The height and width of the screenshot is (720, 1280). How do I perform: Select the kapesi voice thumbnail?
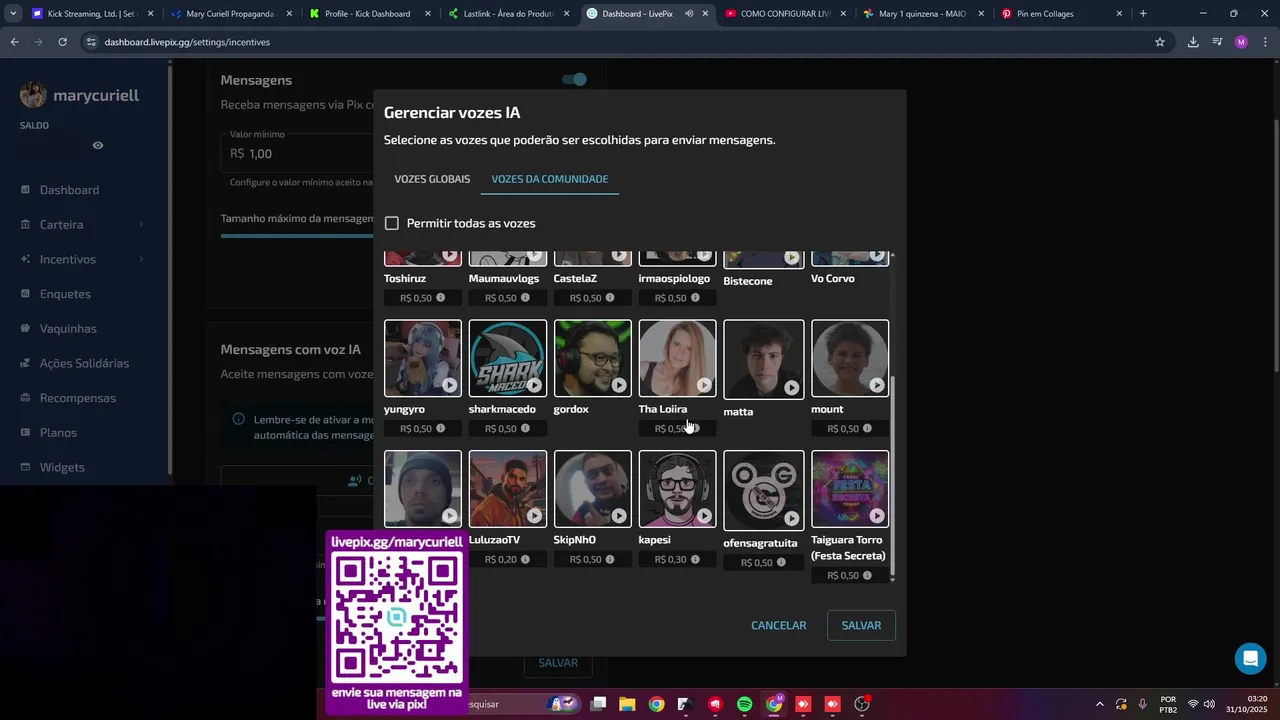tap(677, 489)
